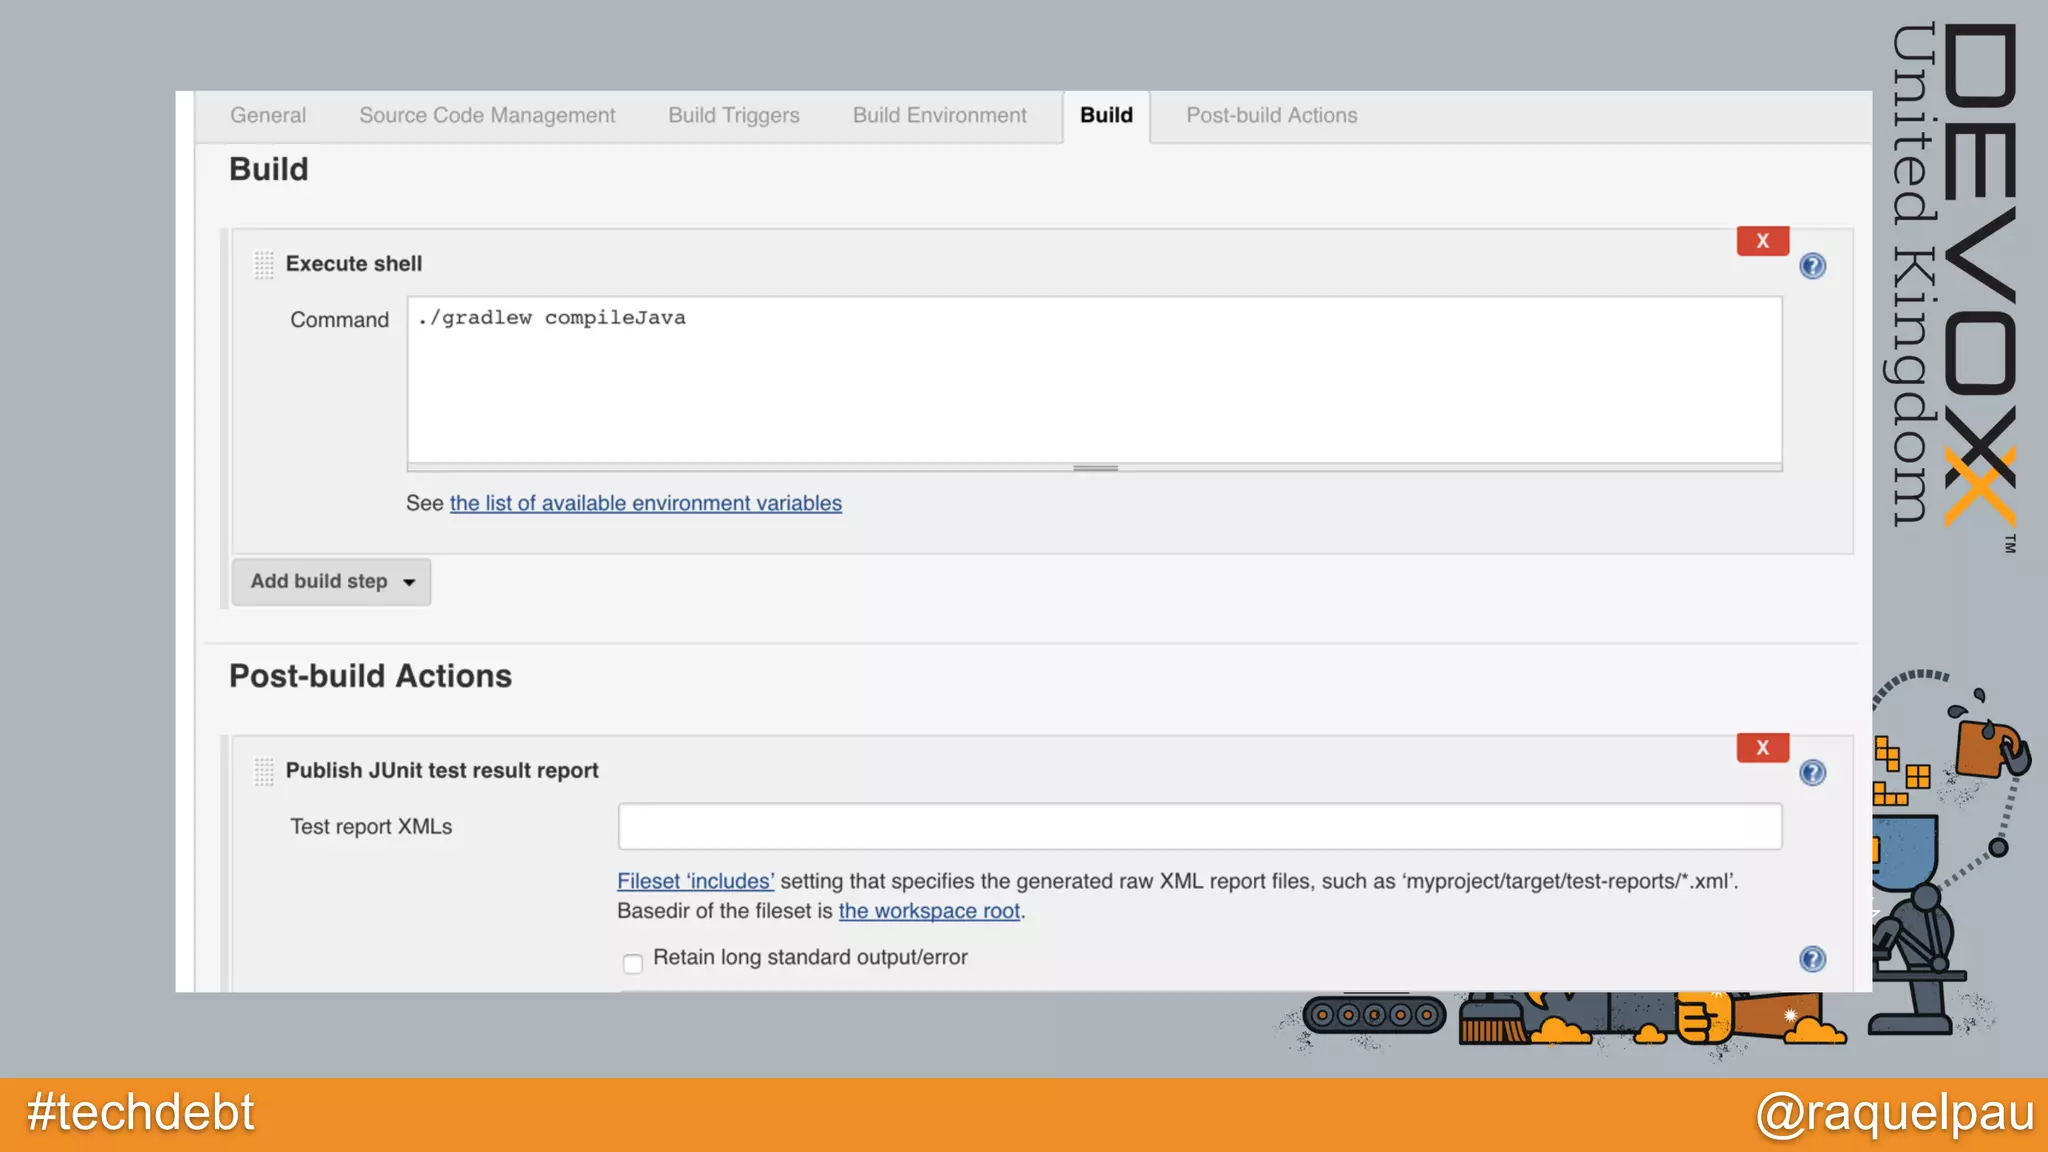This screenshot has width=2048, height=1152.
Task: Jump to the Post-build Actions tab
Action: (1271, 116)
